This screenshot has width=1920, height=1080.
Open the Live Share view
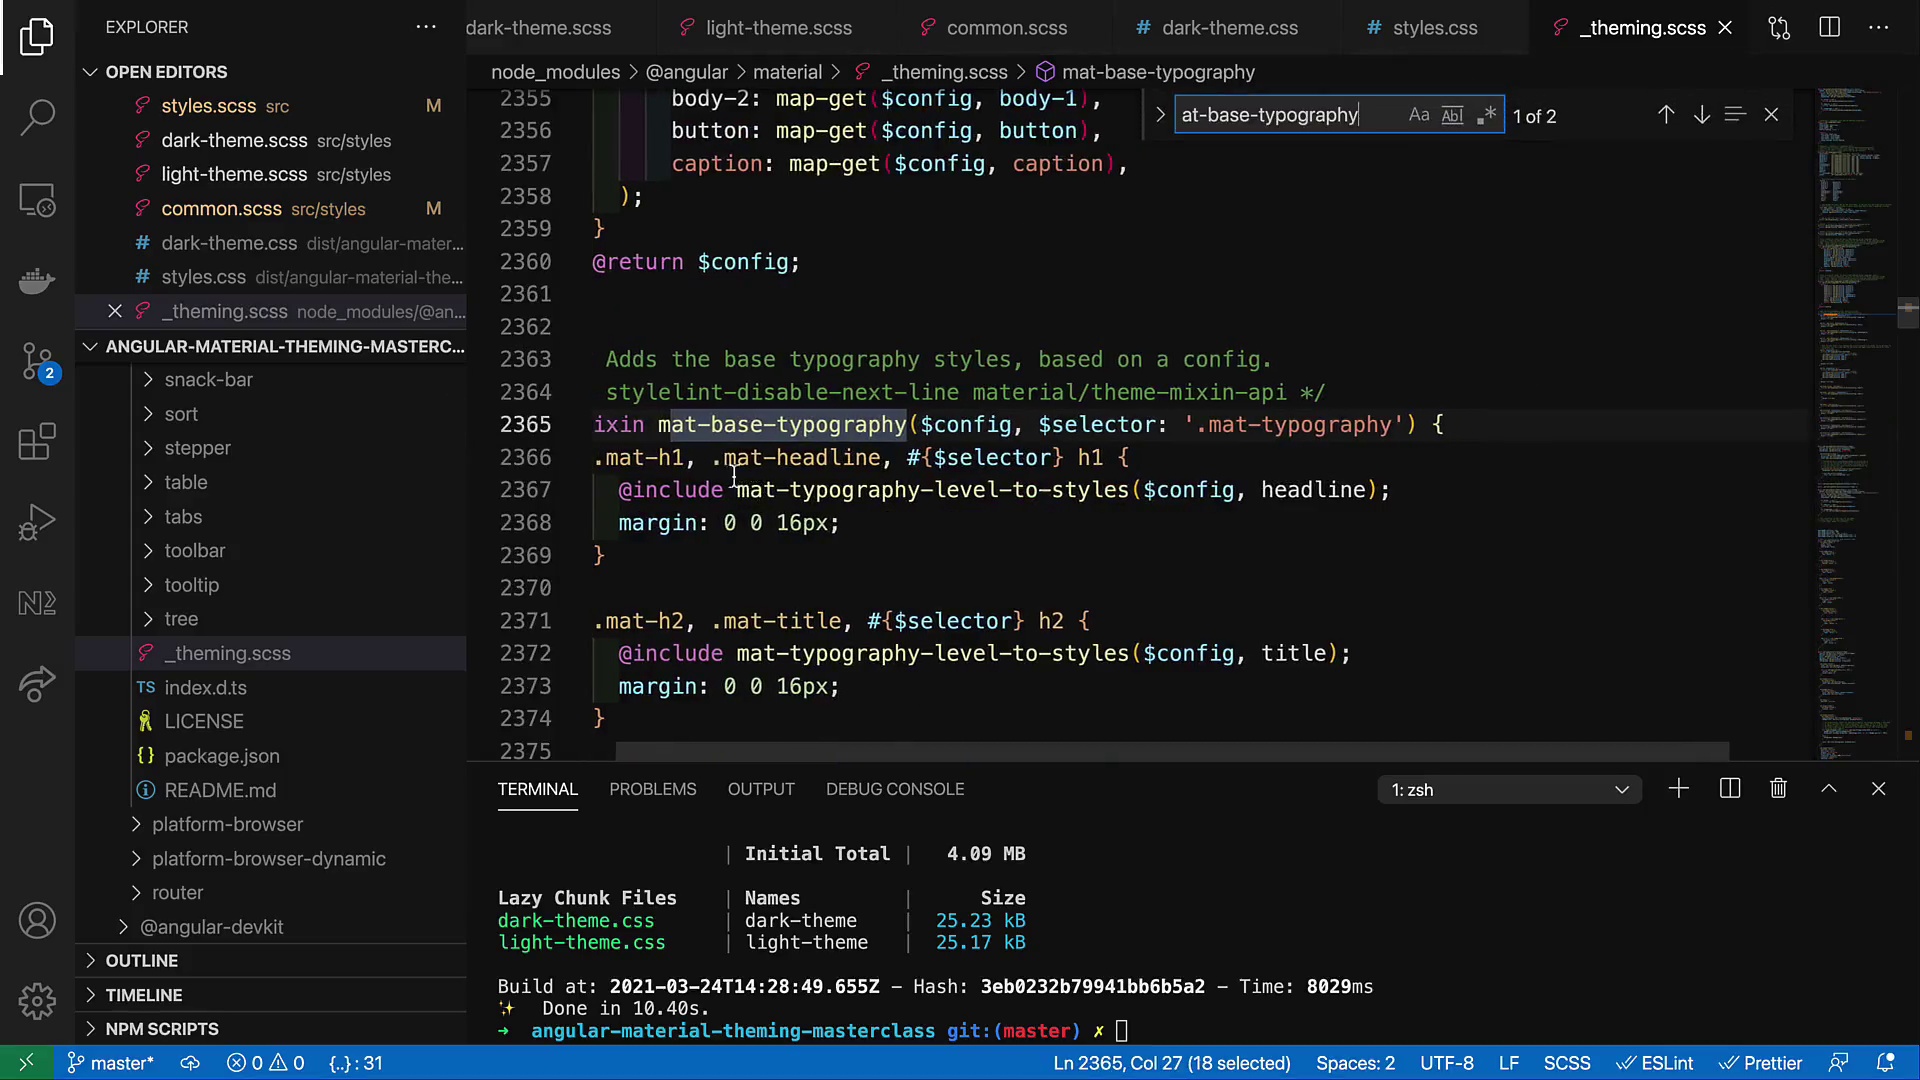tap(37, 684)
